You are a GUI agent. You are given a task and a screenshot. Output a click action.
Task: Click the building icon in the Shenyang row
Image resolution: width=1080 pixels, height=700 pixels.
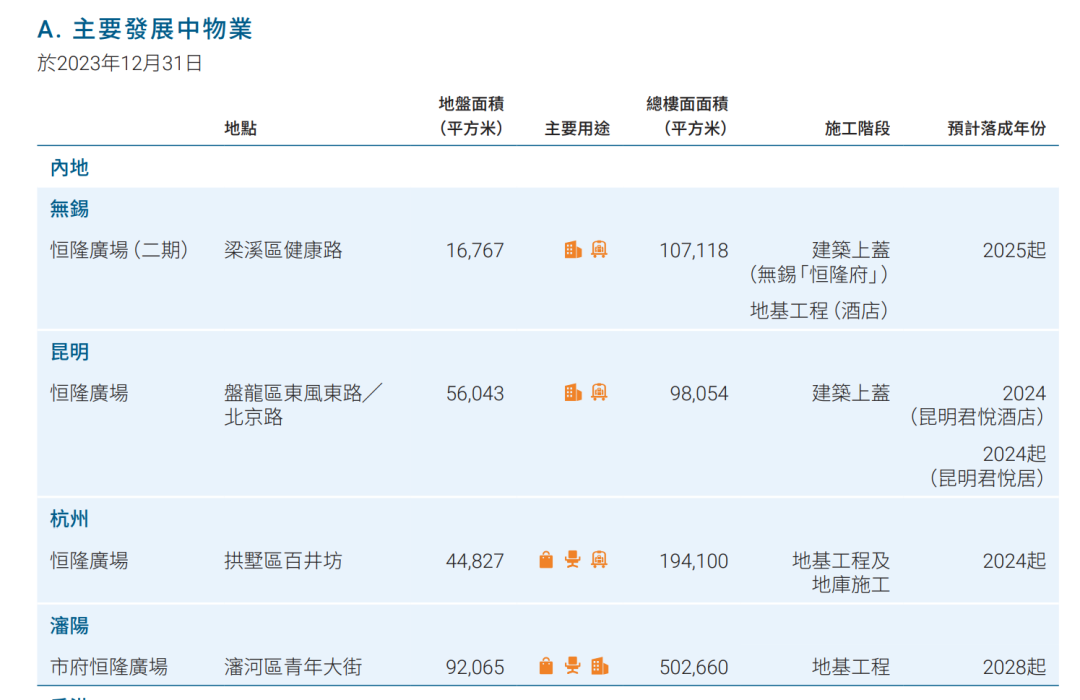coord(599,666)
